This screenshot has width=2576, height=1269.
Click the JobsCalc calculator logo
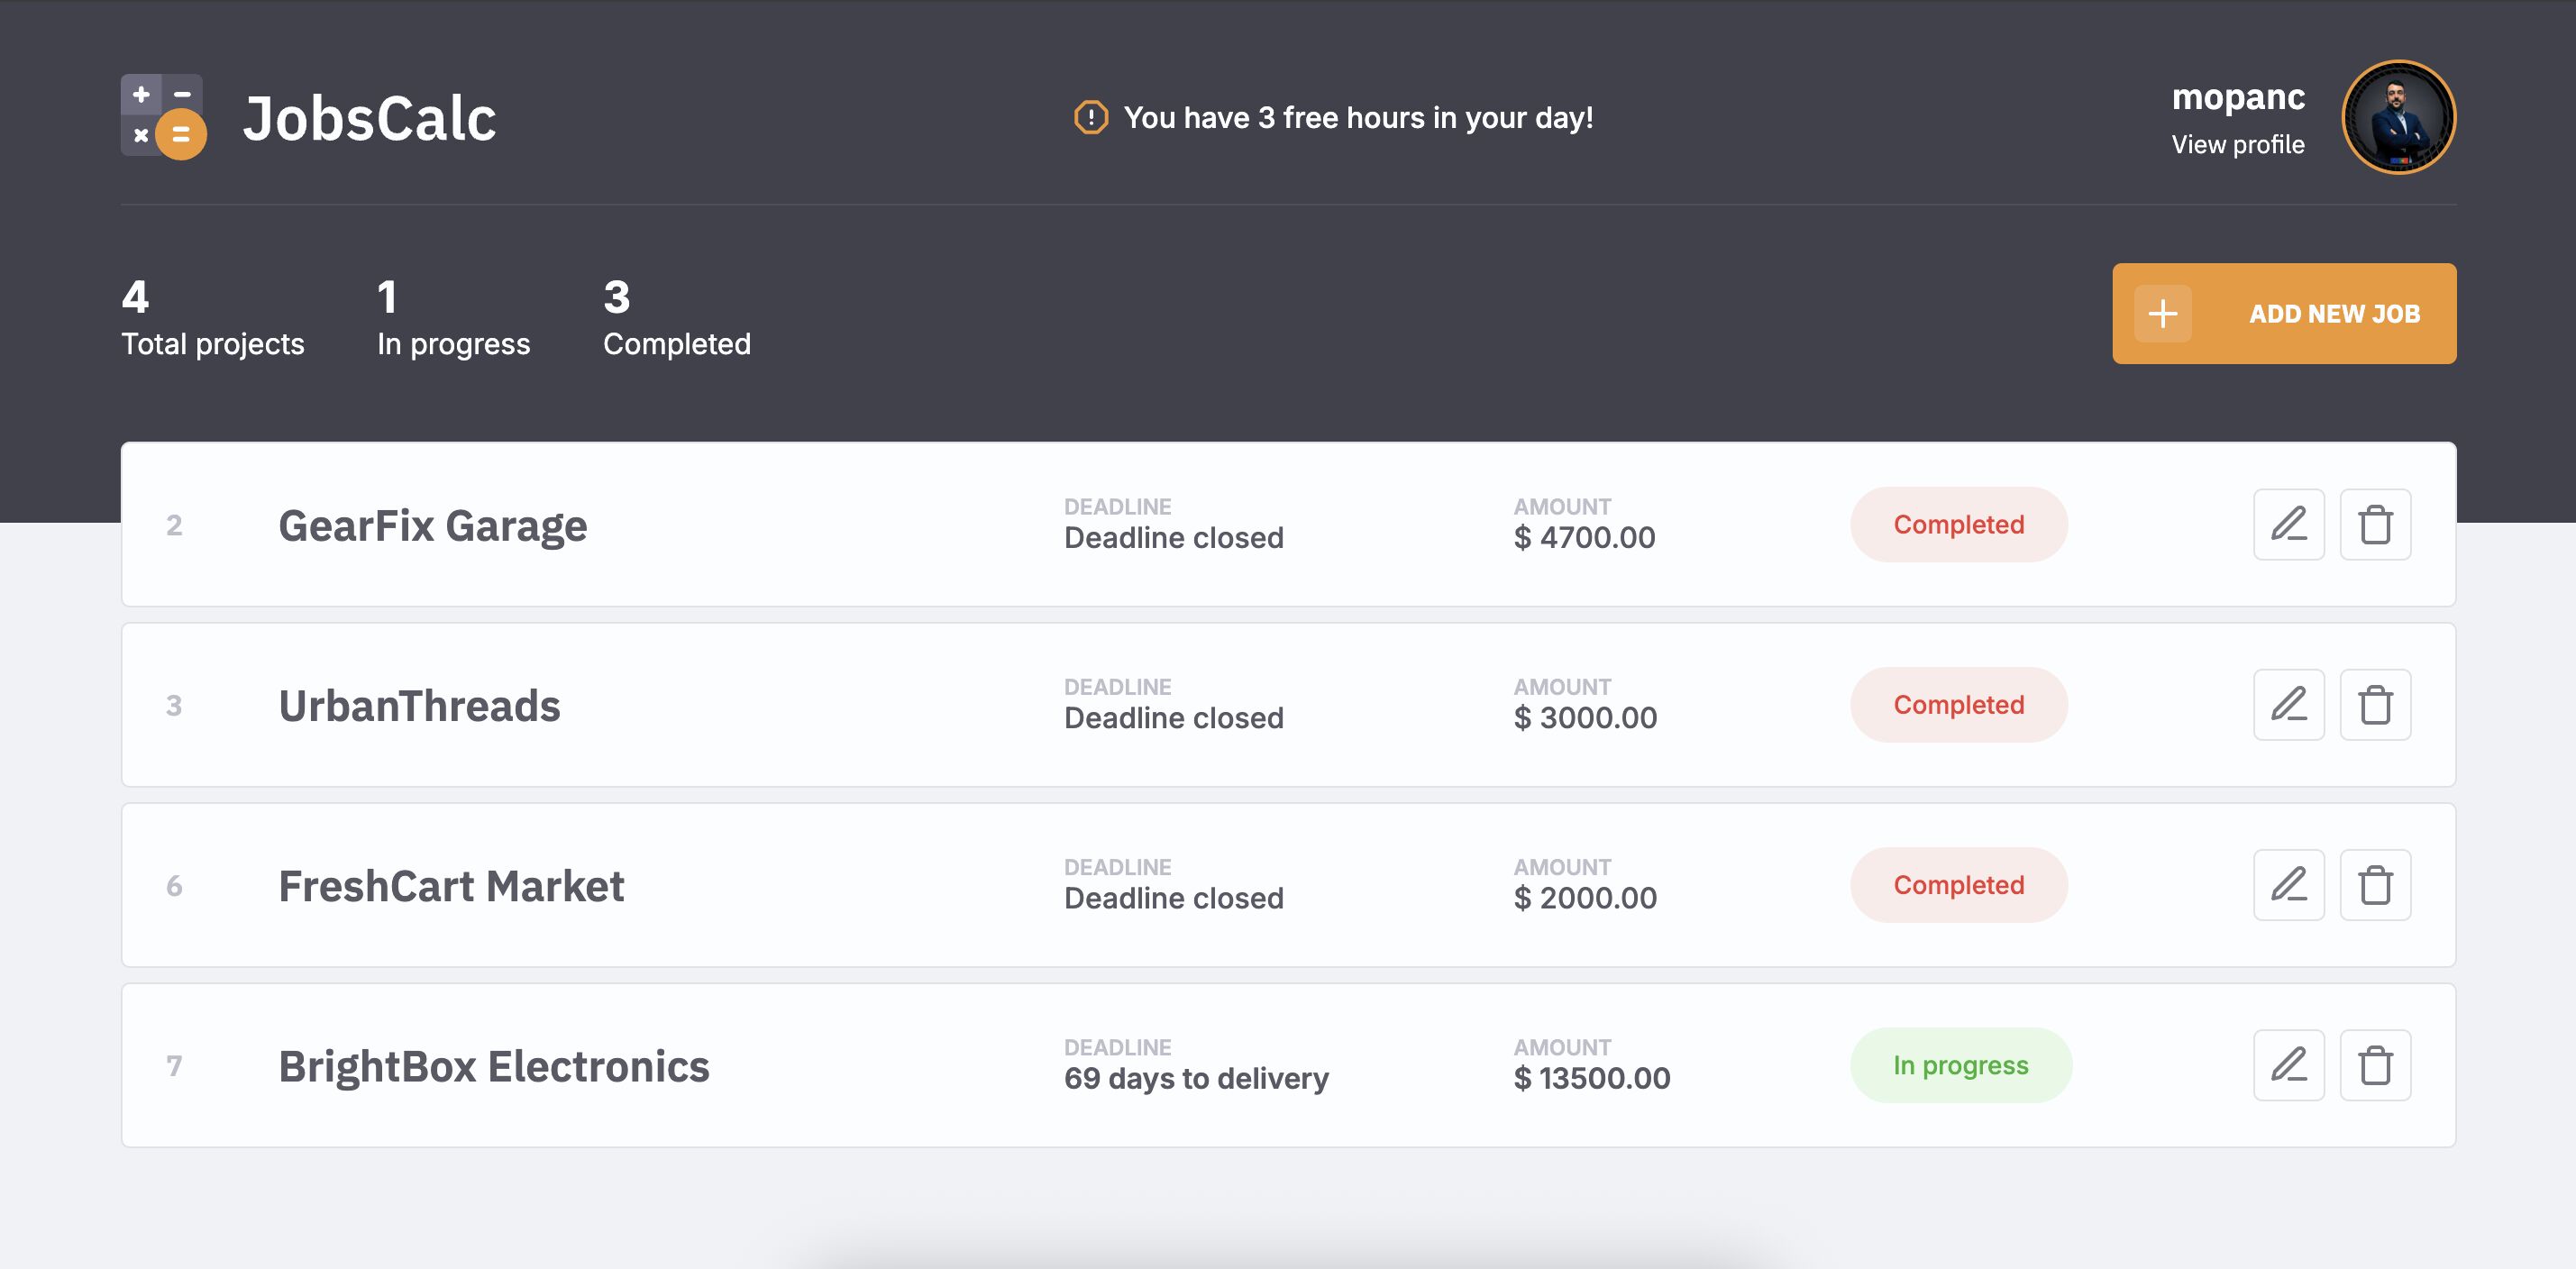[164, 117]
